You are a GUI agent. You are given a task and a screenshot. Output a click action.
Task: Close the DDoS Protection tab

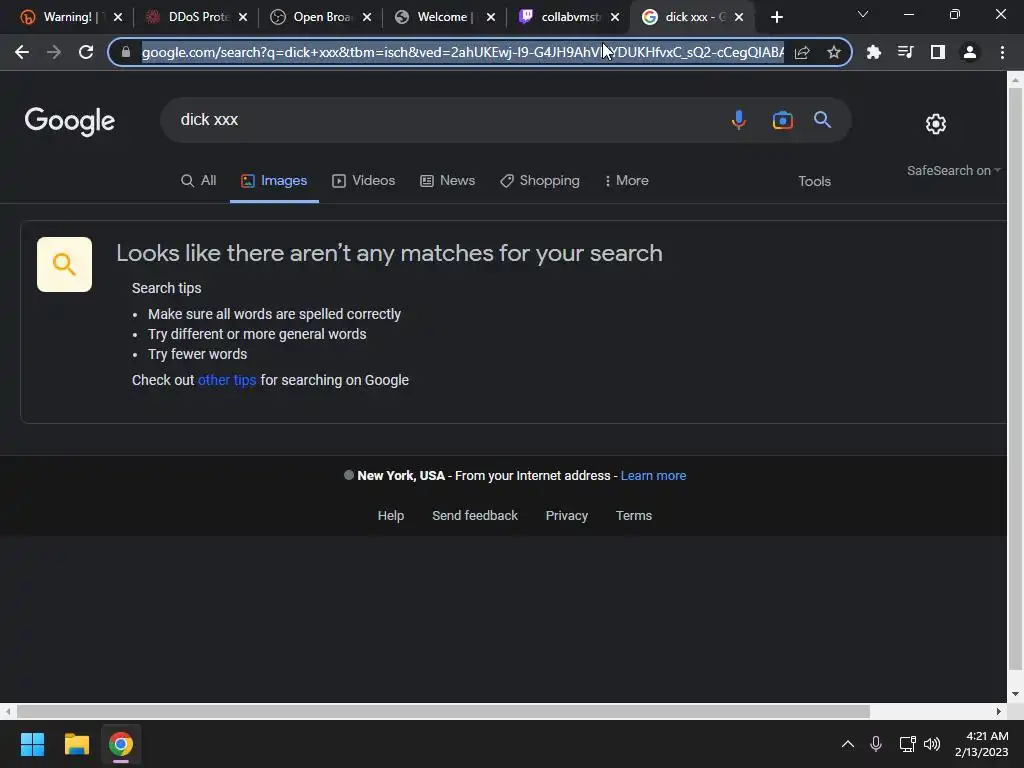243,17
